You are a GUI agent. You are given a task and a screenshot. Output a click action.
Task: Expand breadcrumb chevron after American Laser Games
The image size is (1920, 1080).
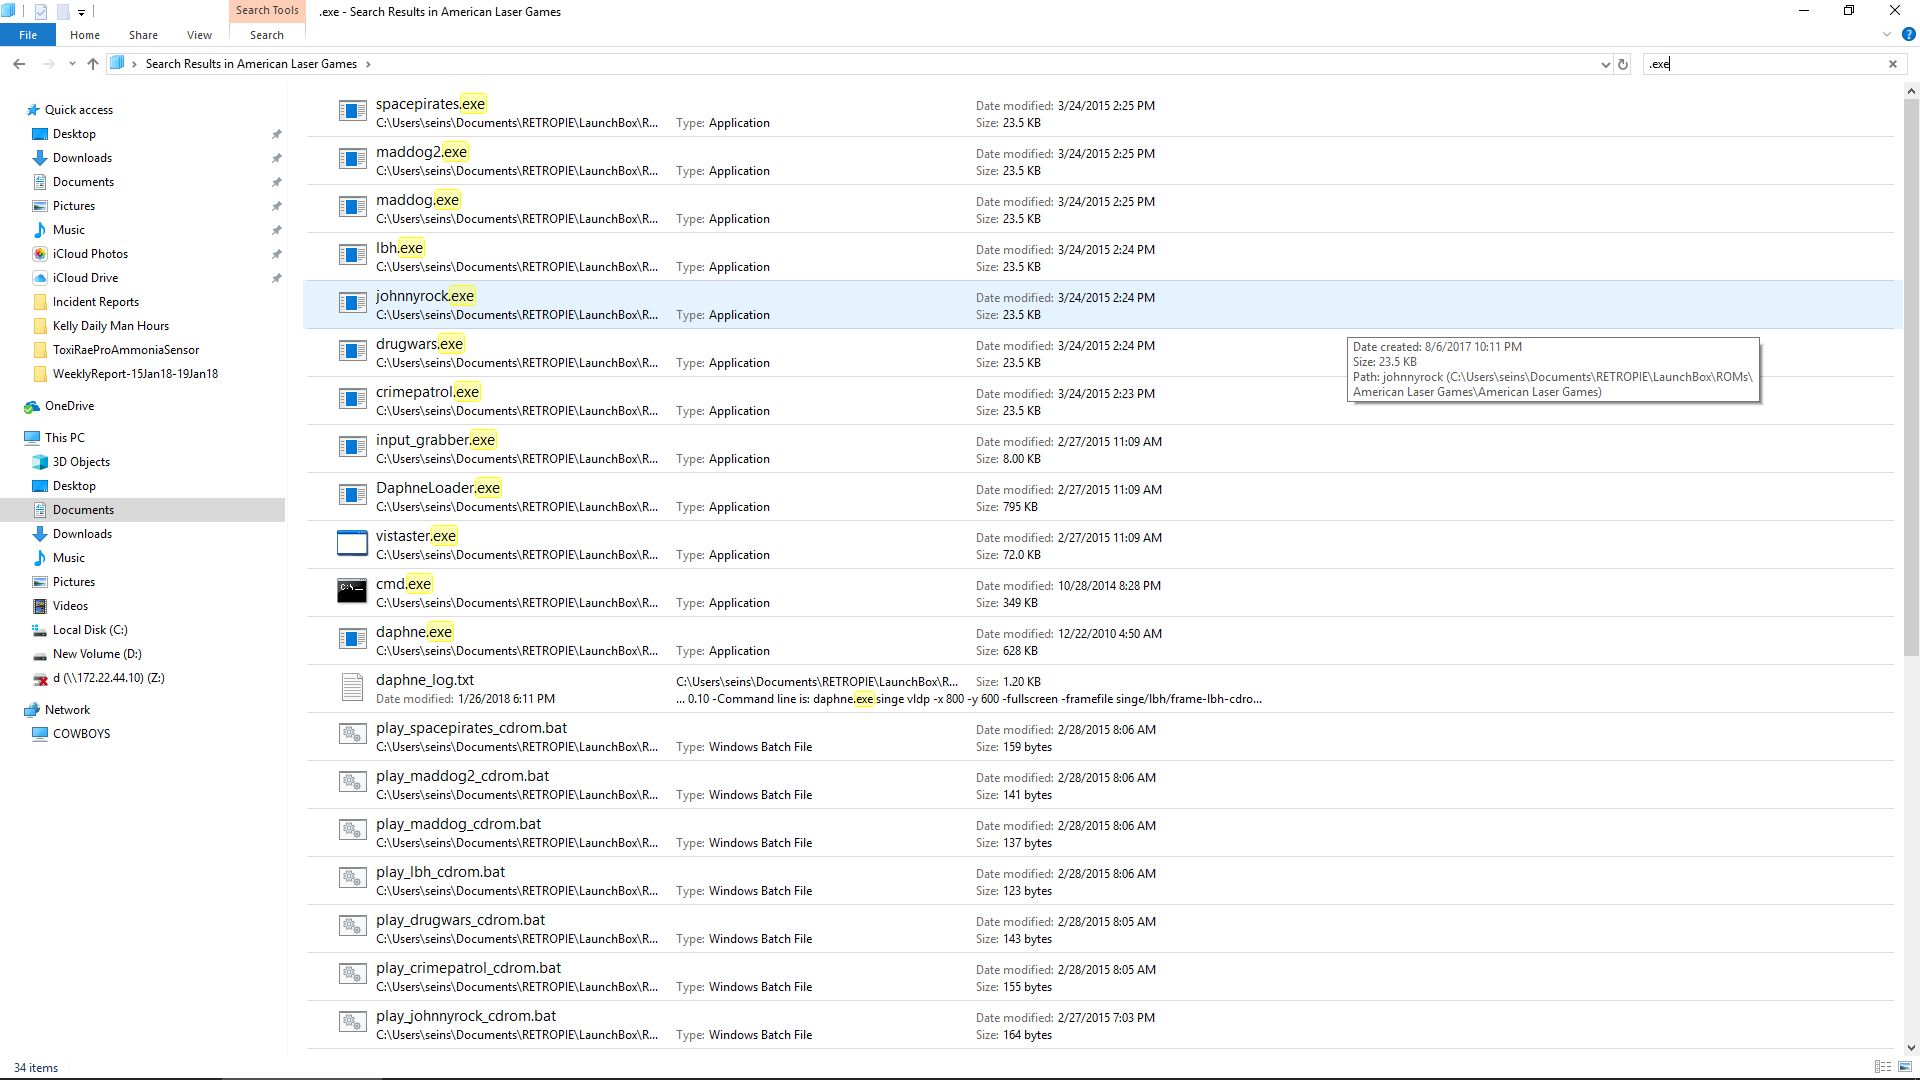pyautogui.click(x=368, y=64)
